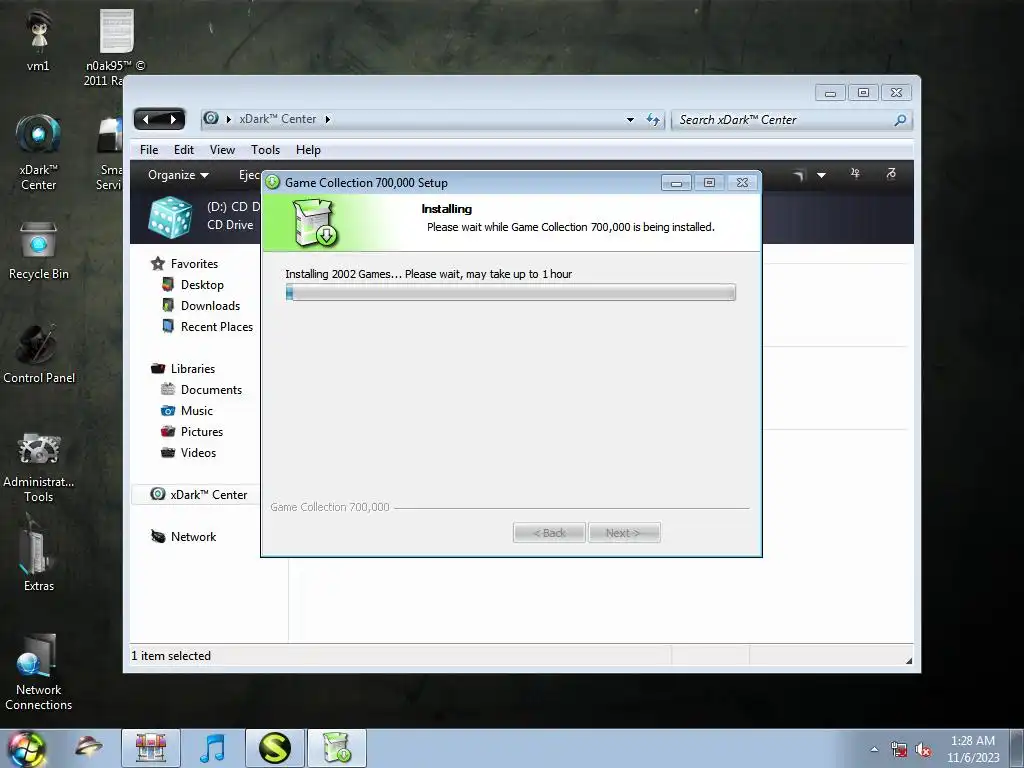The width and height of the screenshot is (1024, 768).
Task: Expand the arrow after xDark Center breadcrumb
Action: (328, 120)
